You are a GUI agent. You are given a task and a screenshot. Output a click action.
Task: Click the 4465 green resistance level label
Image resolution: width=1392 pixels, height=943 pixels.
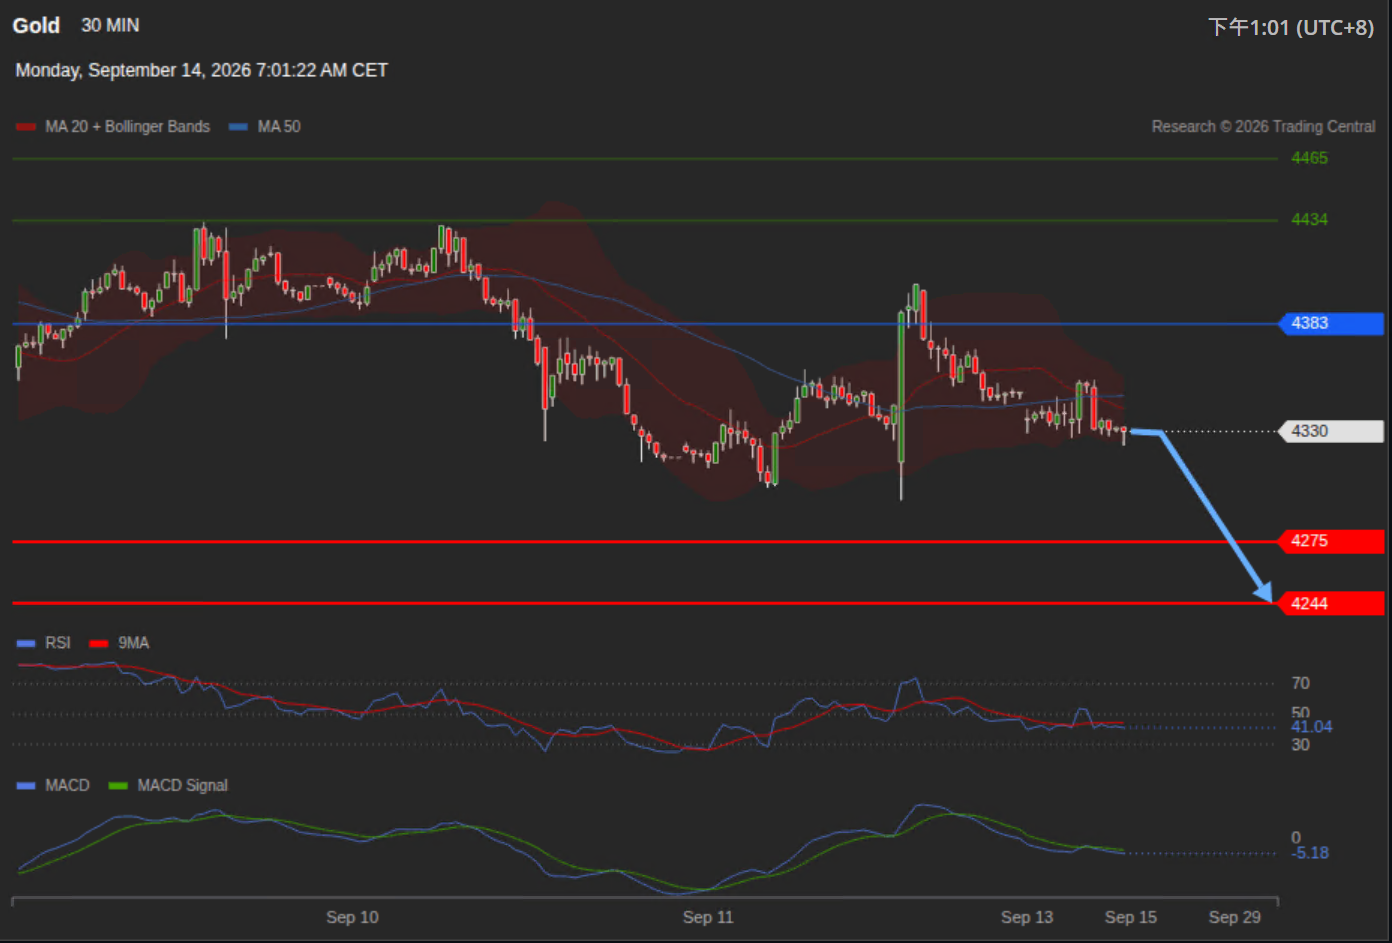pyautogui.click(x=1309, y=158)
